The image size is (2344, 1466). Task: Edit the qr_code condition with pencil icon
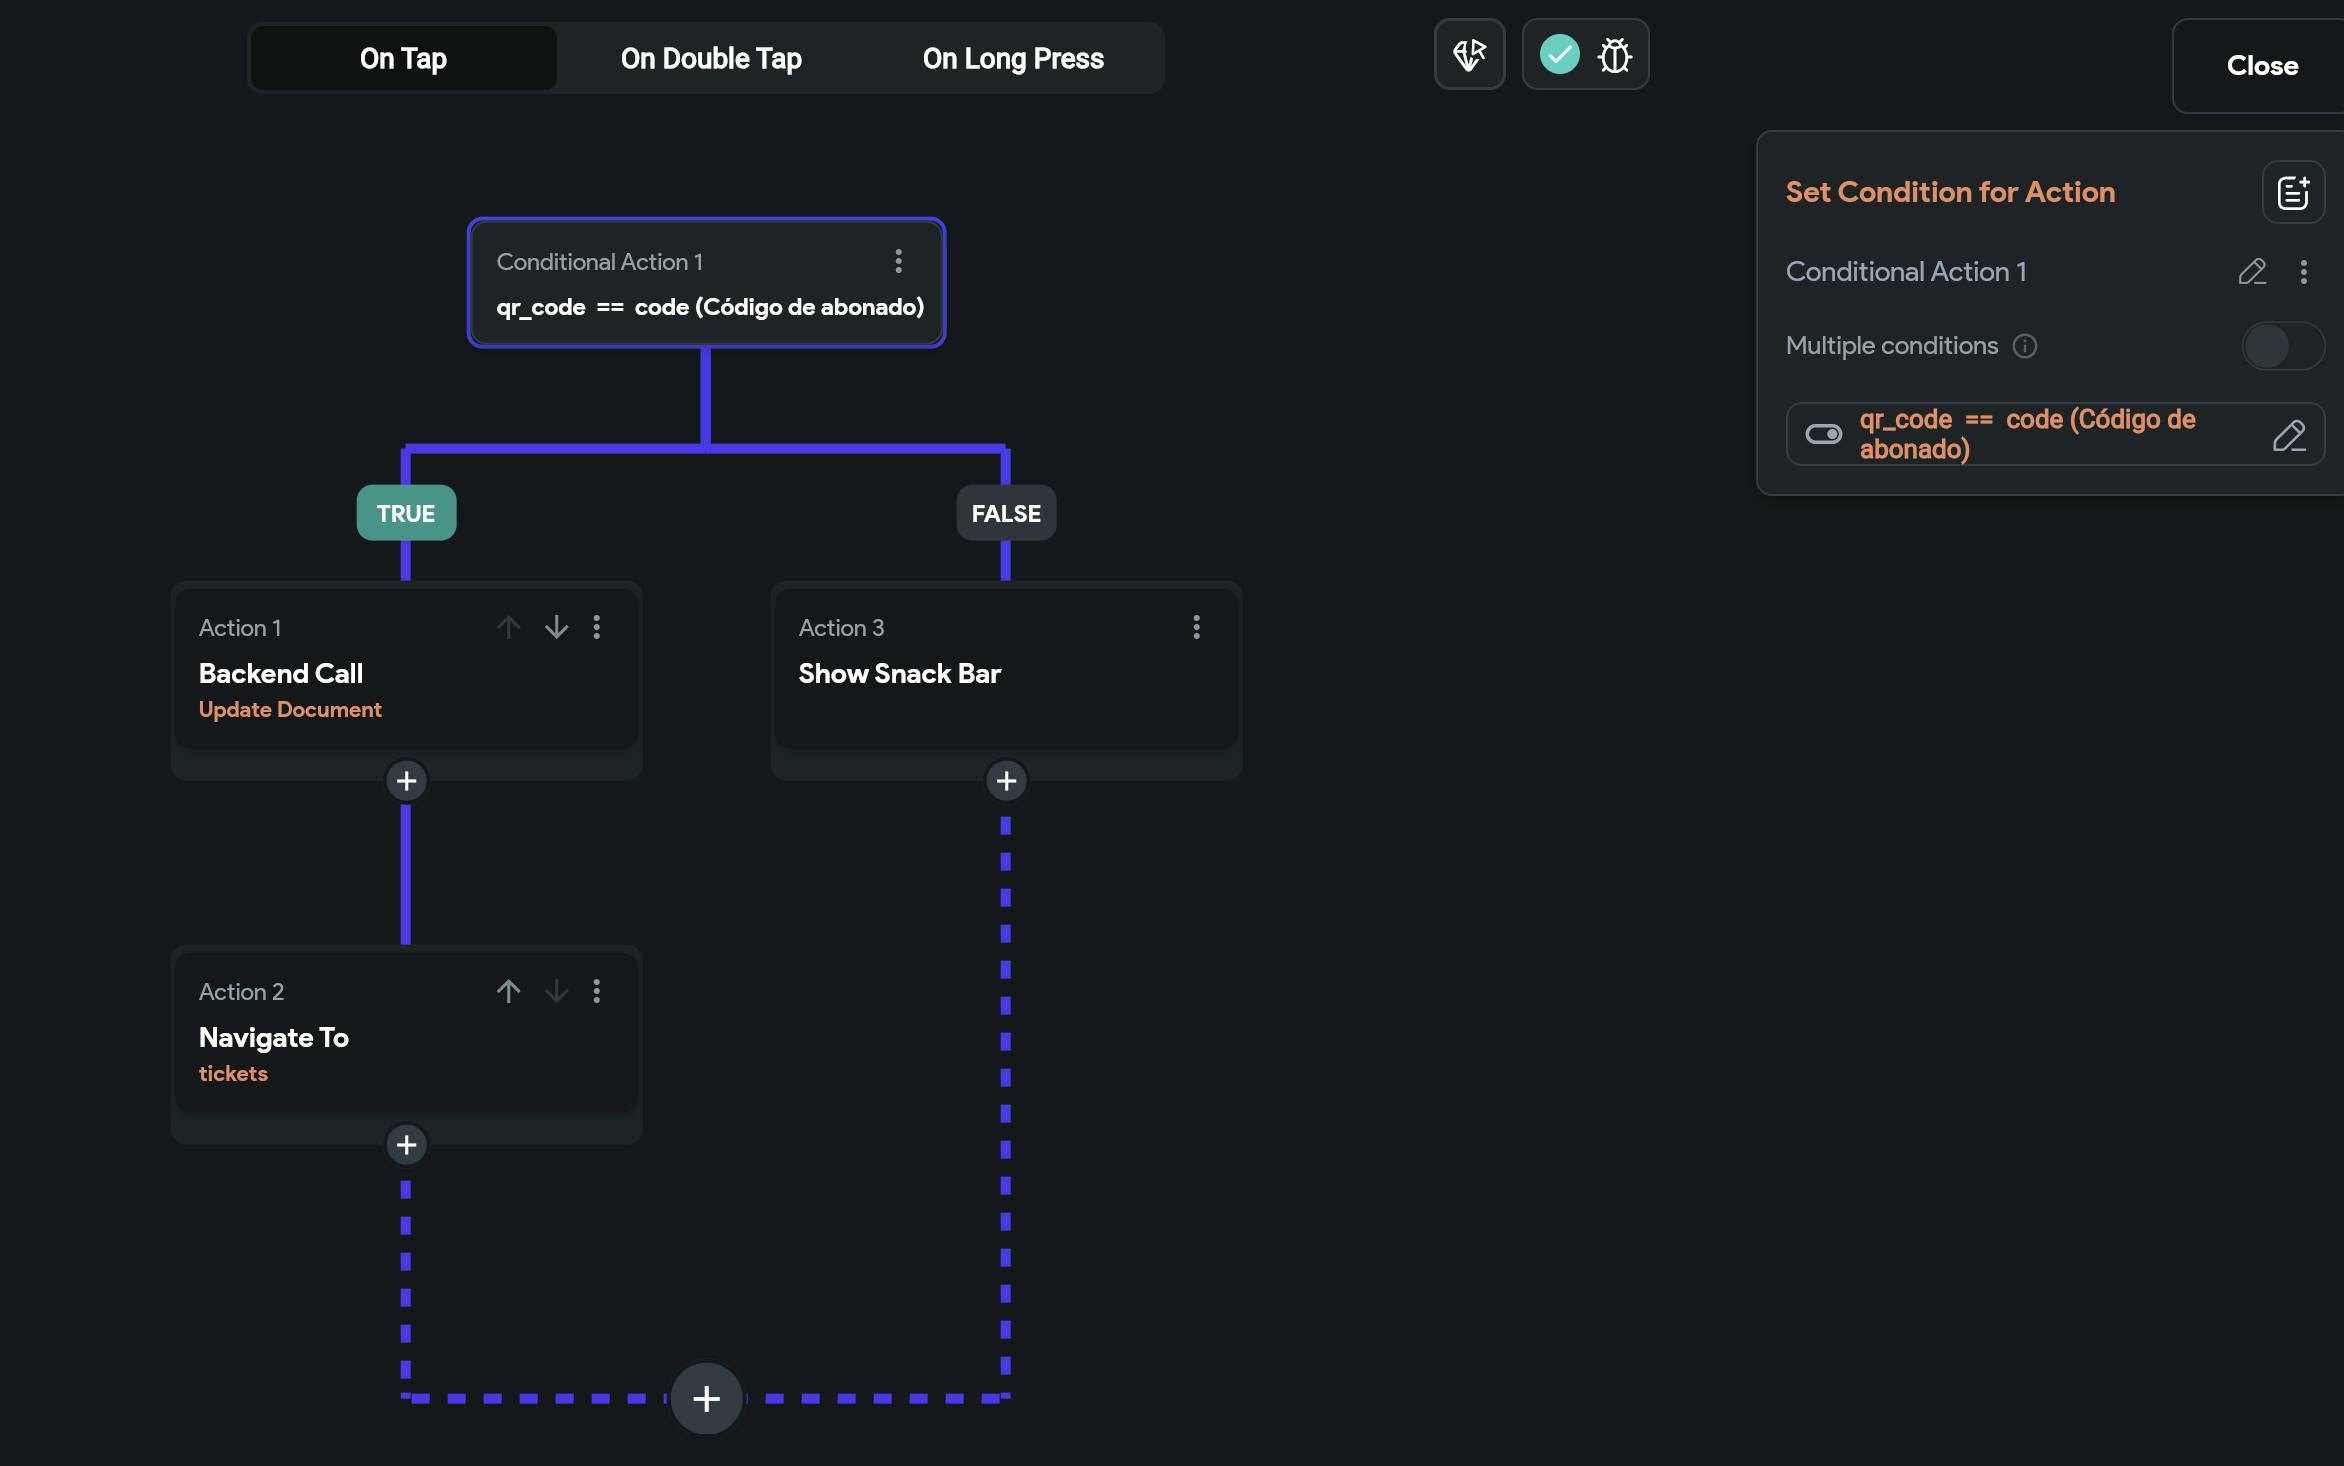[2289, 435]
